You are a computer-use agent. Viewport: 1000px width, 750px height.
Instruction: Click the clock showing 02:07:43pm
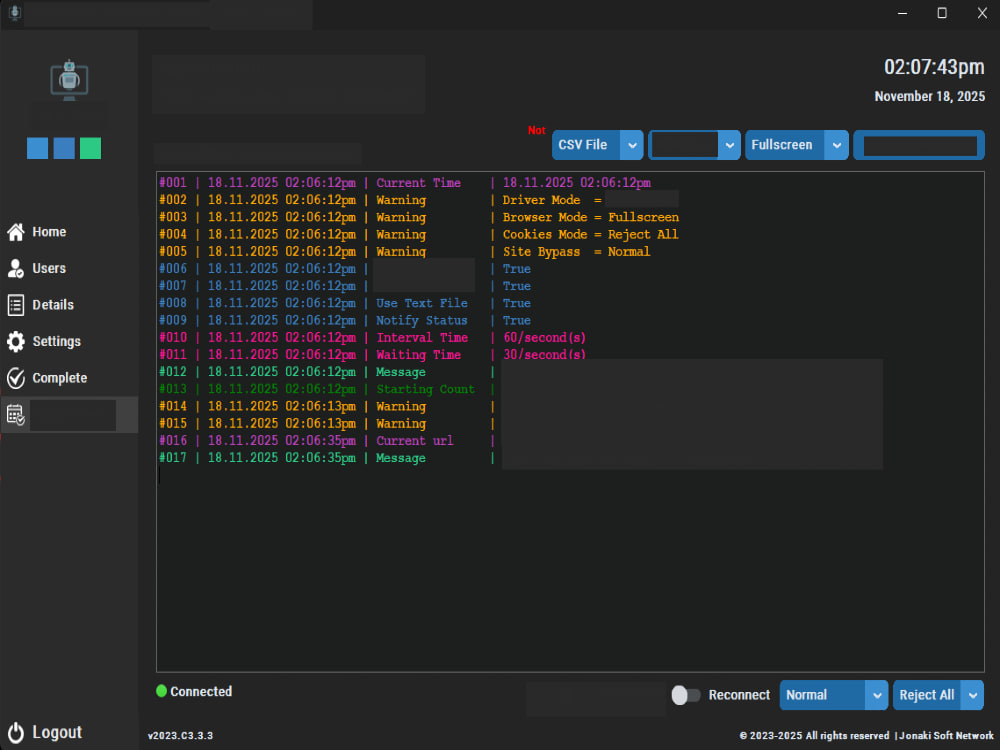click(x=934, y=67)
